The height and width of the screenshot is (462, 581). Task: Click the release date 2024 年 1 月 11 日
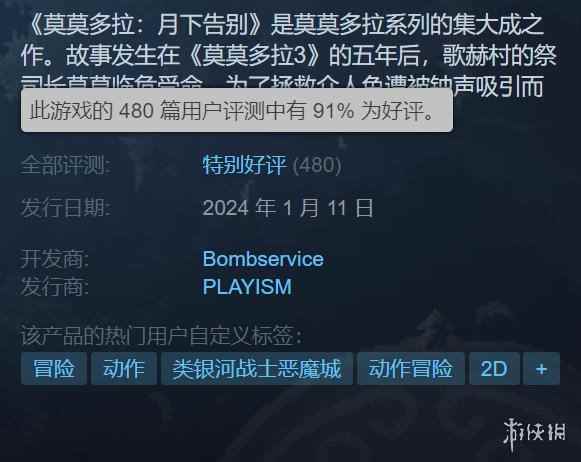click(x=288, y=208)
